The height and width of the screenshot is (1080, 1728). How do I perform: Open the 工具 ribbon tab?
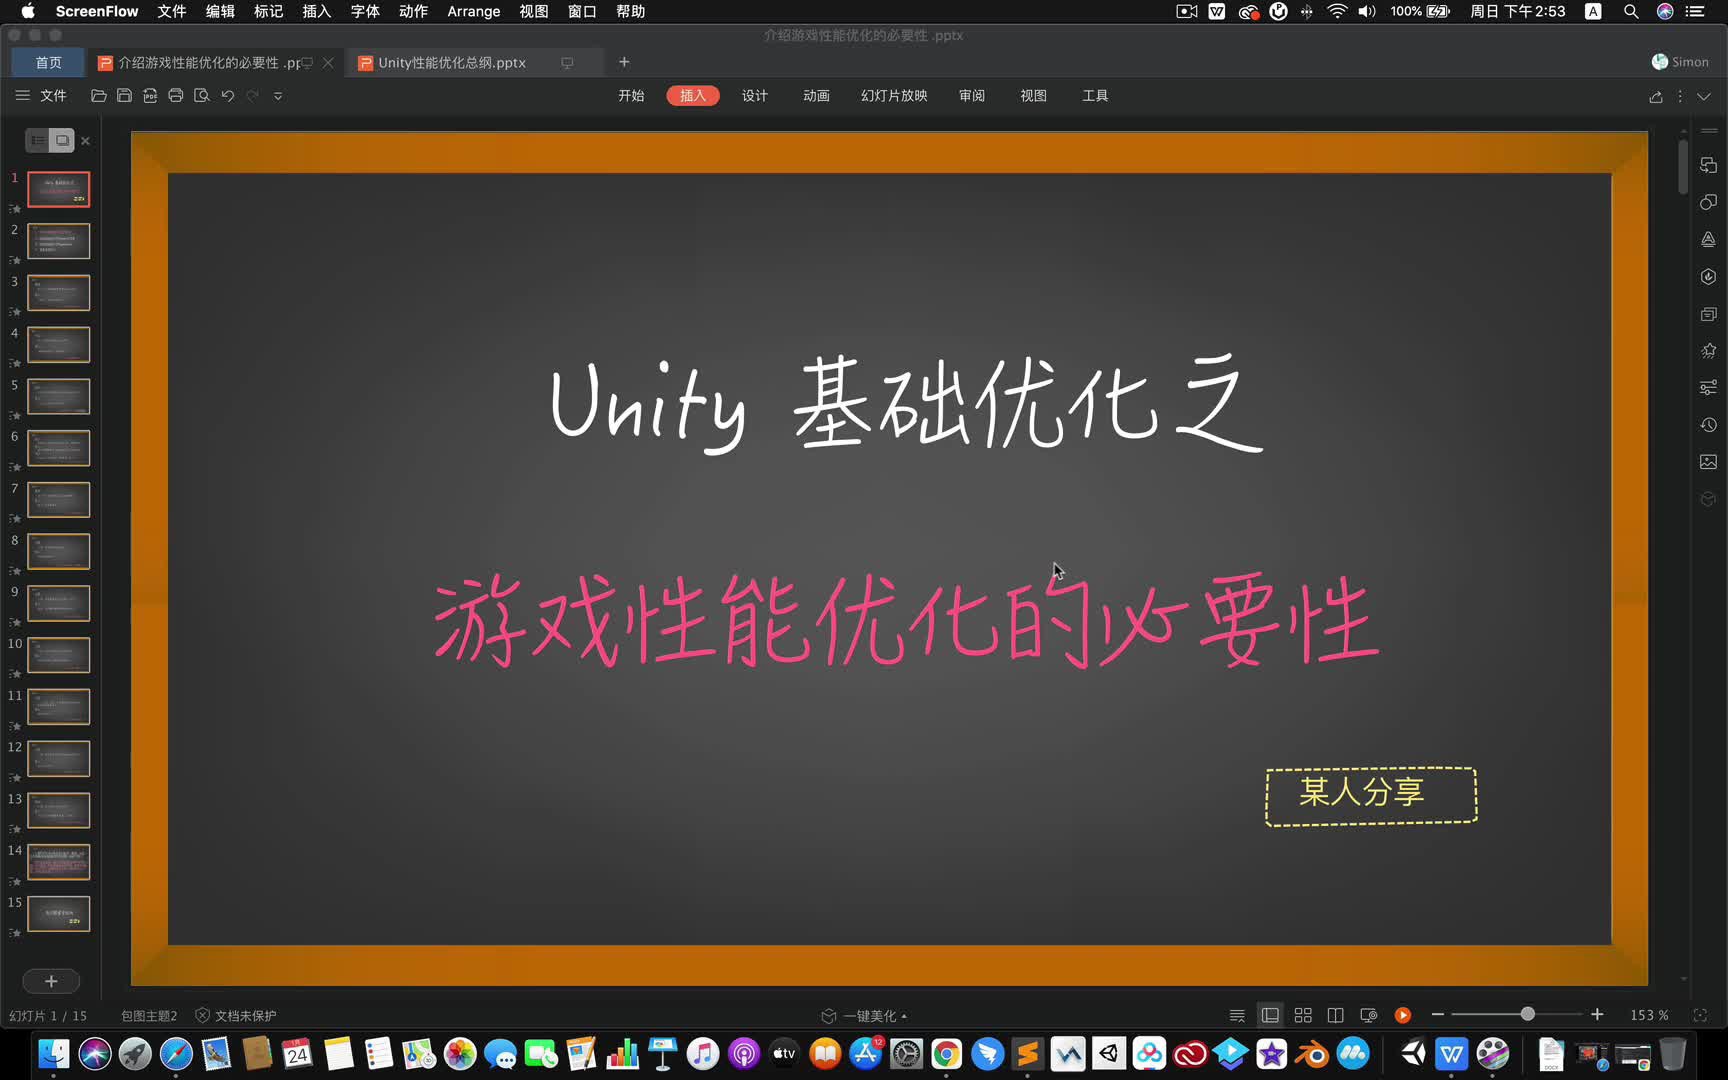[1095, 96]
